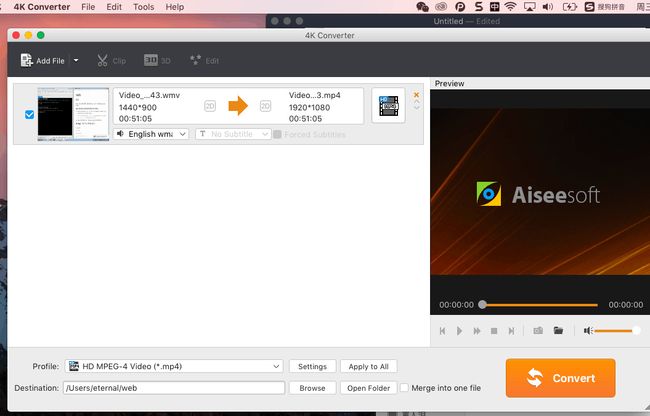The width and height of the screenshot is (650, 416).
Task: Click the Settings button
Action: (x=313, y=366)
